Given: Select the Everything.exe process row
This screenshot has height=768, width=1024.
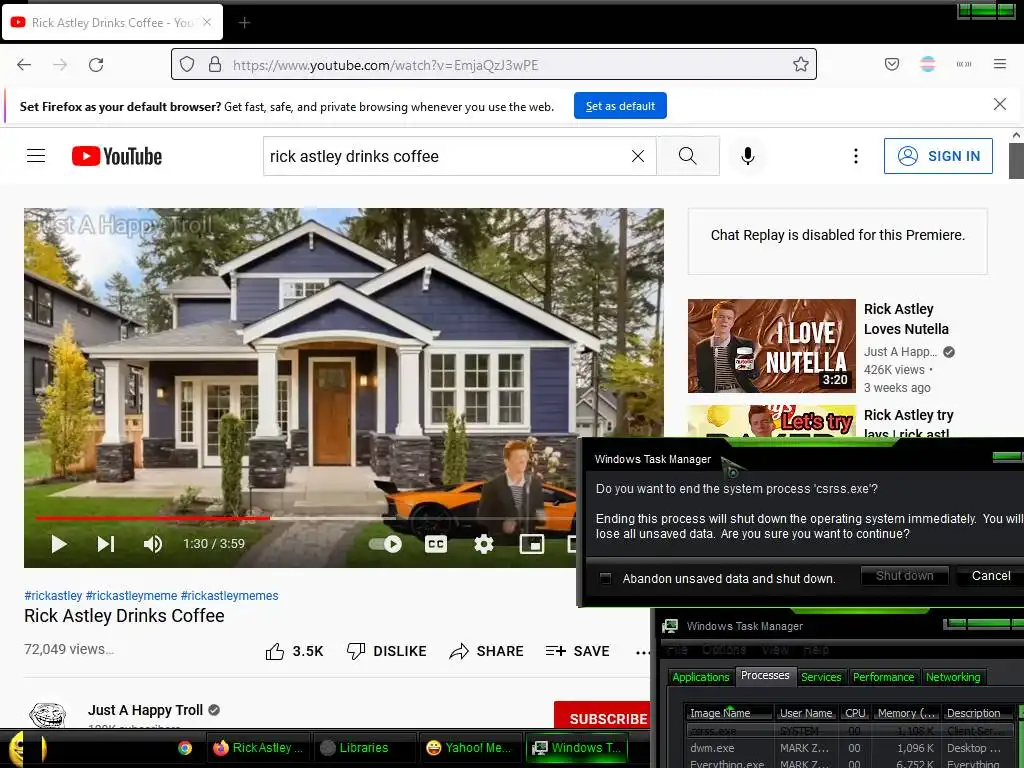Looking at the screenshot, I should [850, 763].
